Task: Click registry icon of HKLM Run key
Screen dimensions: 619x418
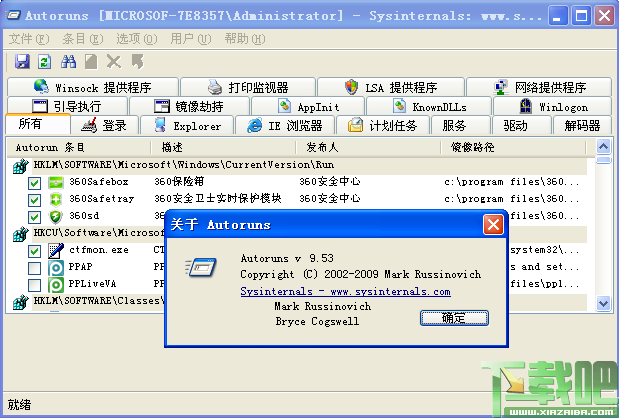Action: (x=21, y=166)
